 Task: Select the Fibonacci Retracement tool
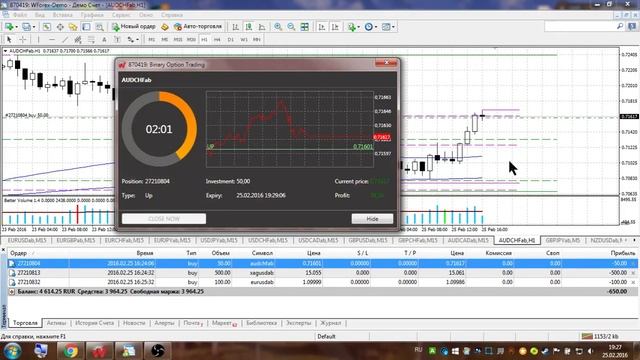click(x=91, y=40)
